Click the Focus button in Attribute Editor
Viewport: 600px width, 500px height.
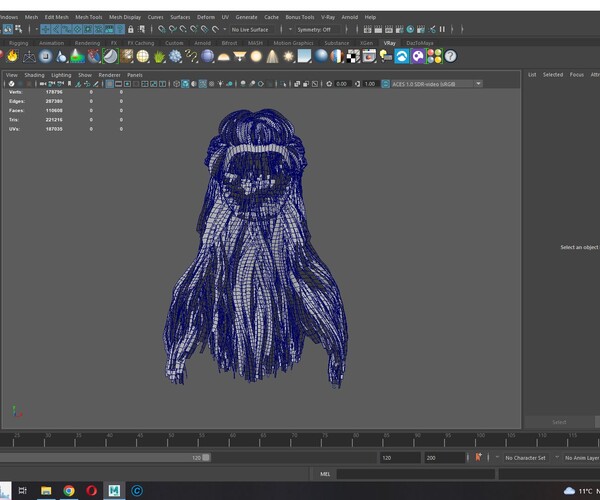tap(577, 75)
